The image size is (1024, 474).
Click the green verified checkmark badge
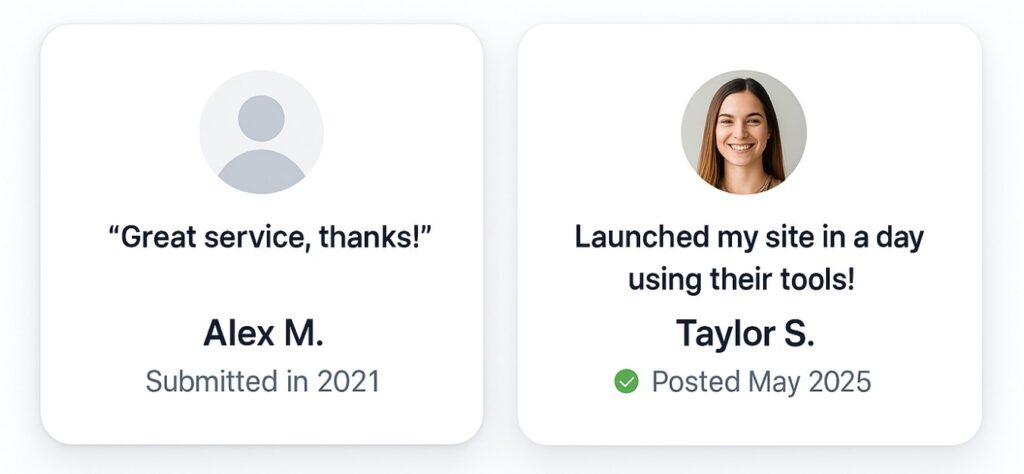tap(626, 381)
